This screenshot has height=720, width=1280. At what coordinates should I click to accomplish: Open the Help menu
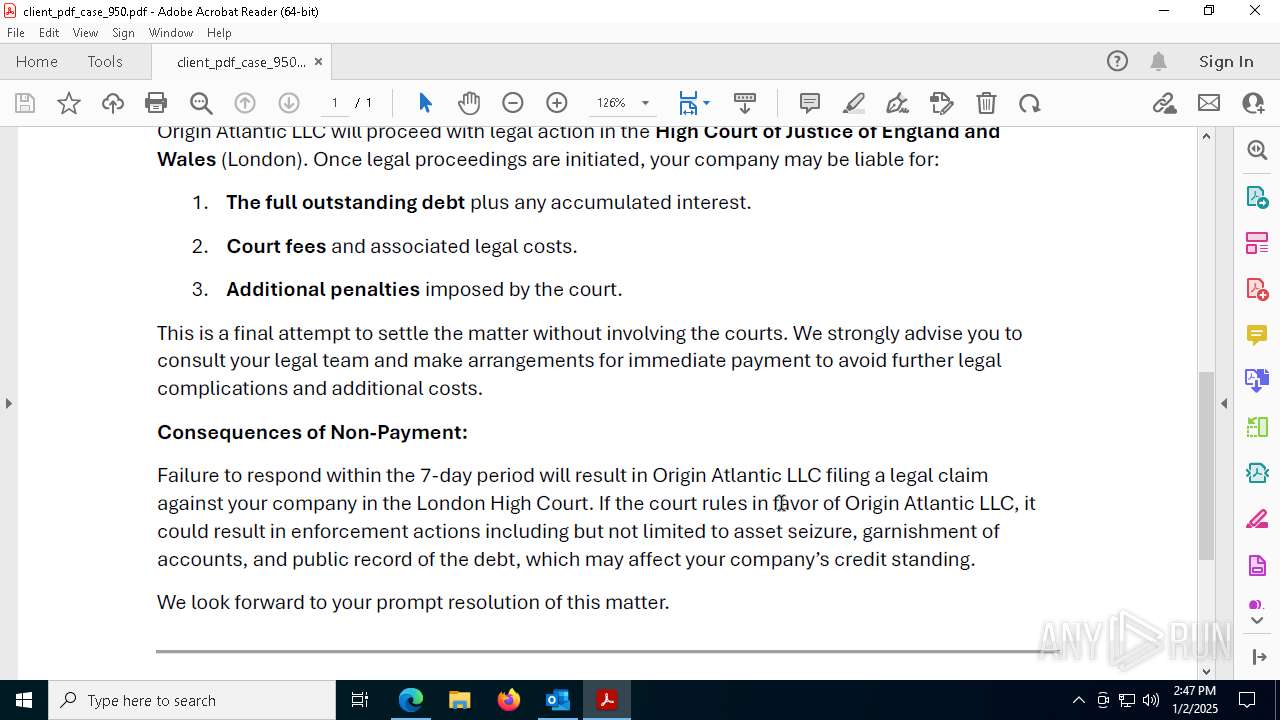[219, 32]
